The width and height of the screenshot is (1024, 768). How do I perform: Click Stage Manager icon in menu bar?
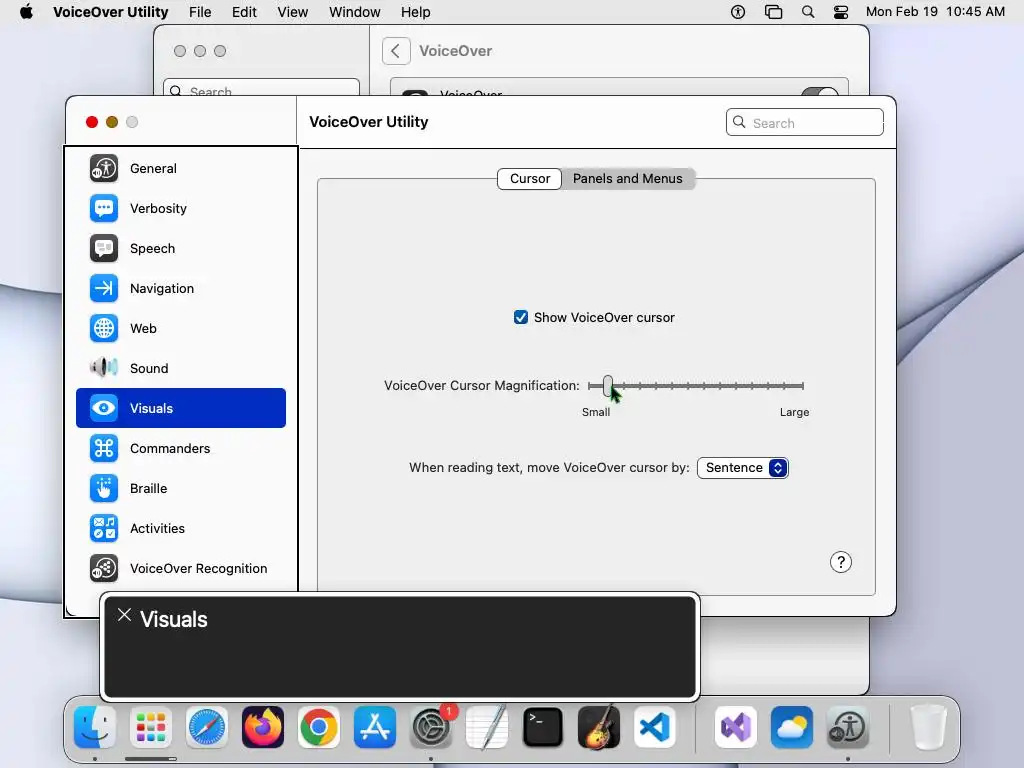(773, 12)
